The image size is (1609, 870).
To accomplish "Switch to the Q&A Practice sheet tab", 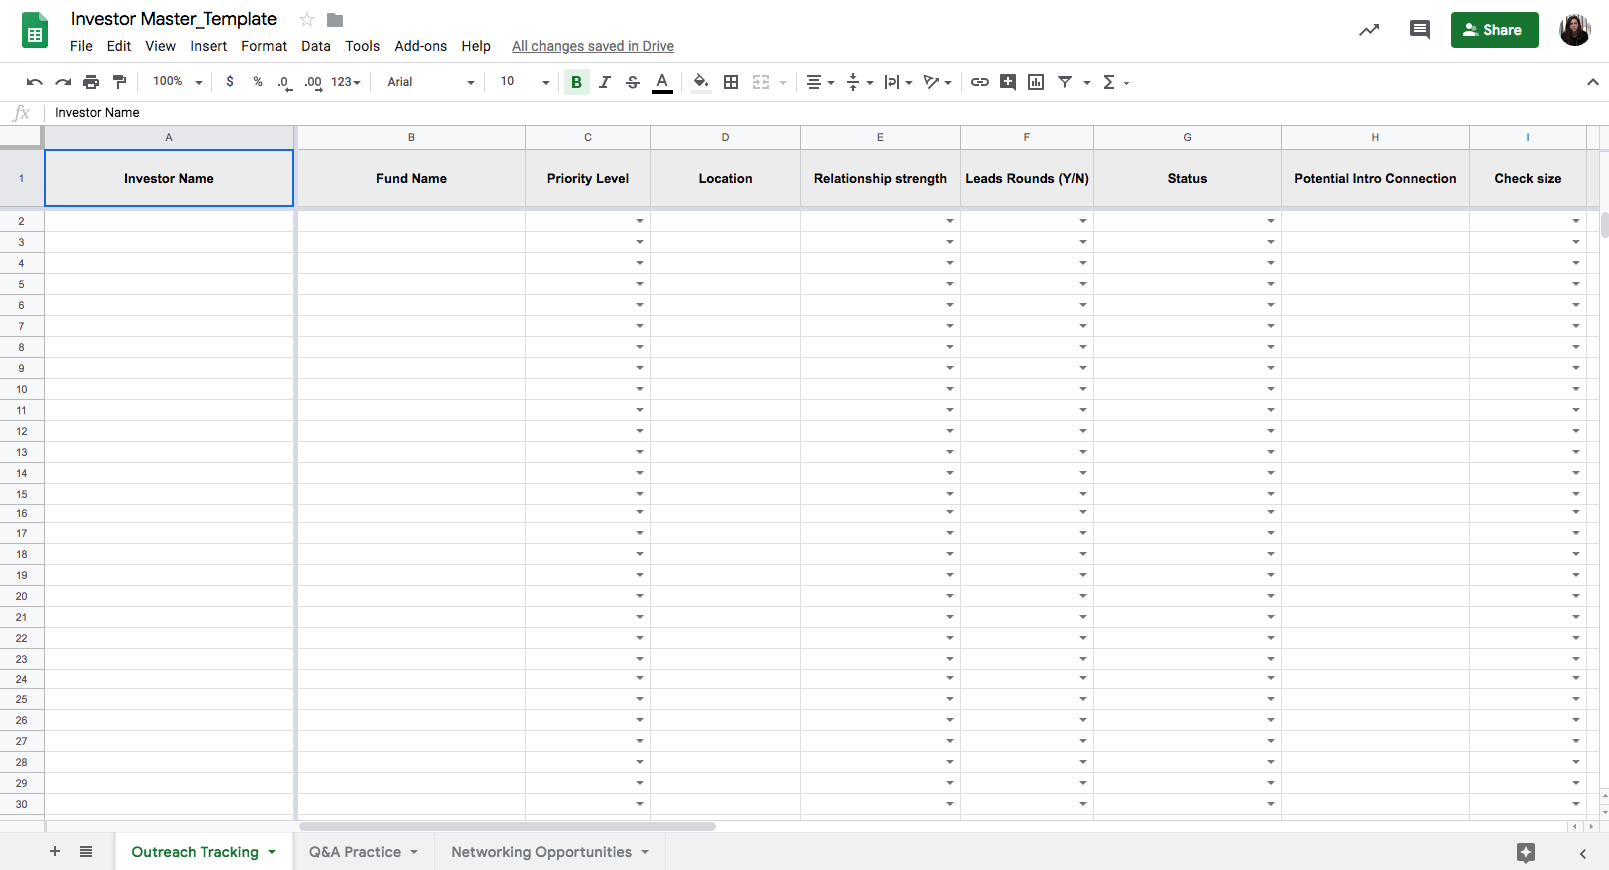I will (355, 852).
